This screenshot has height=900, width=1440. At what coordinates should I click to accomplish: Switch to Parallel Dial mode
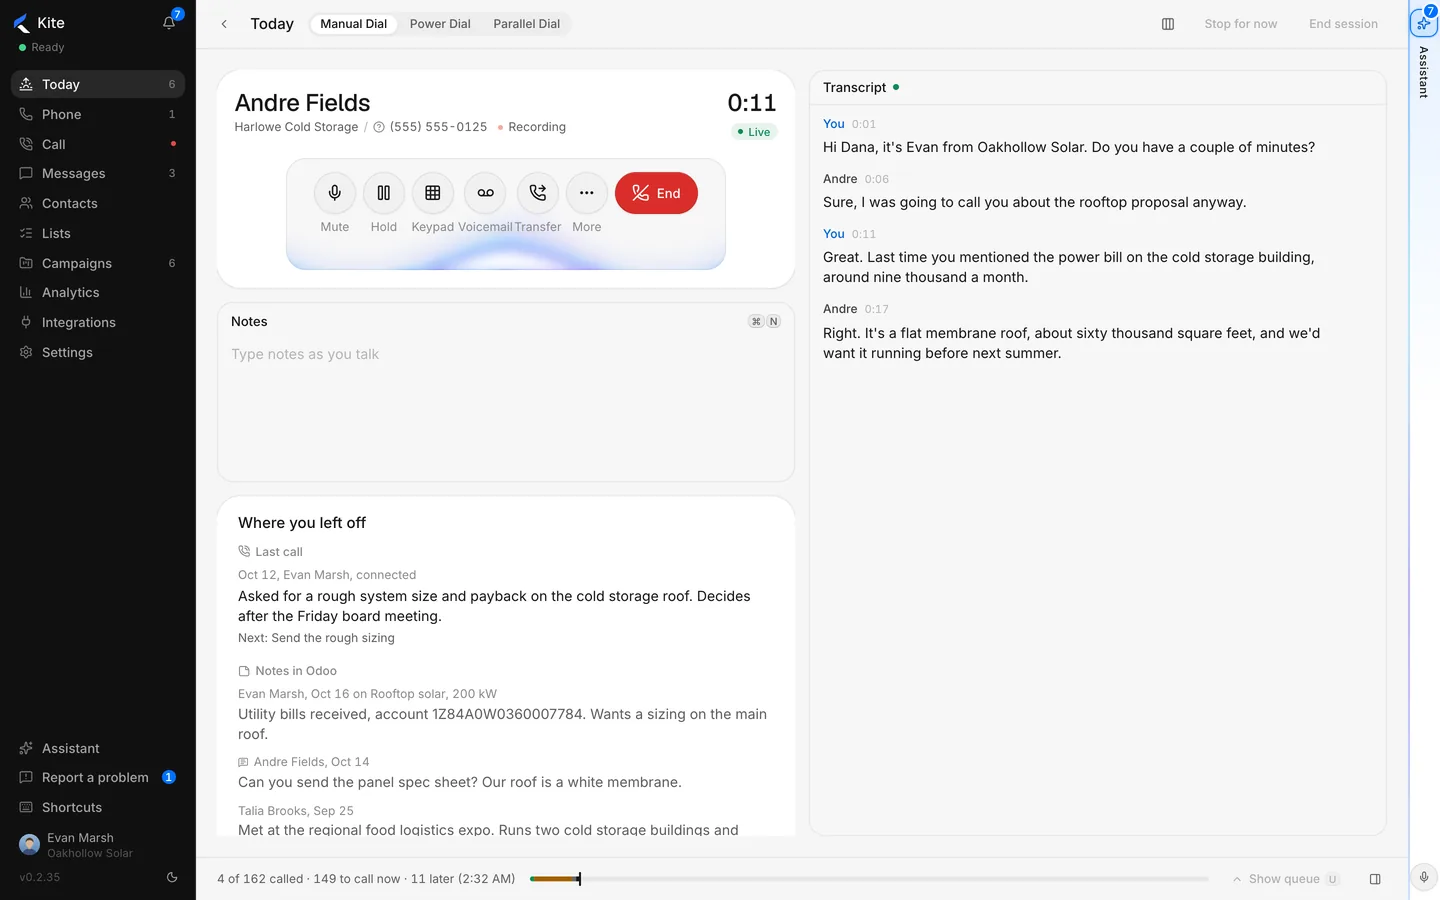(527, 24)
